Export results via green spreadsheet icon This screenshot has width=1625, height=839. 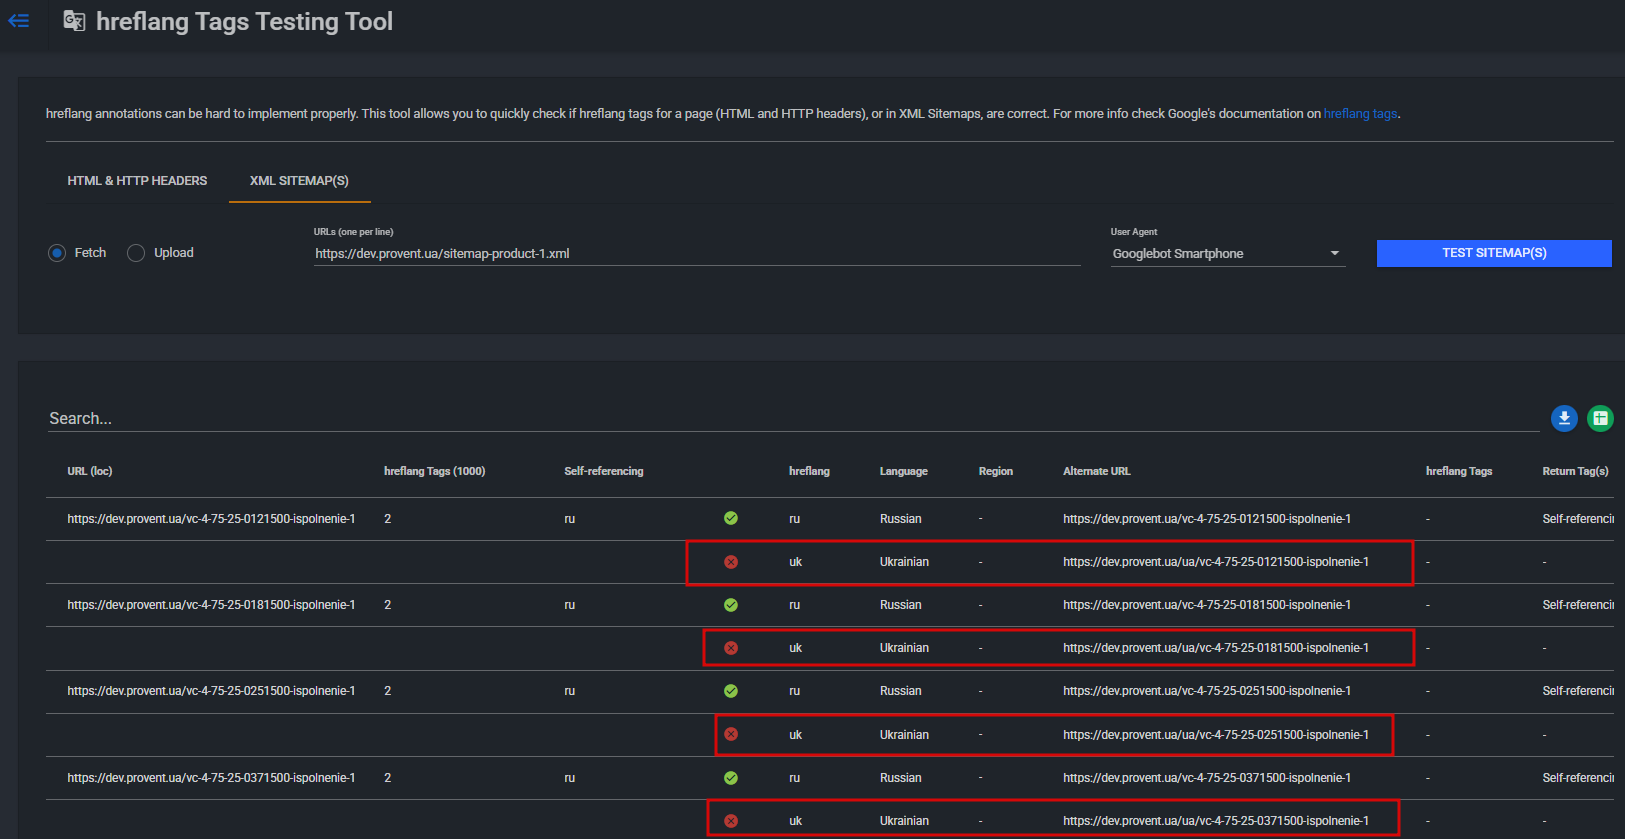tap(1600, 418)
